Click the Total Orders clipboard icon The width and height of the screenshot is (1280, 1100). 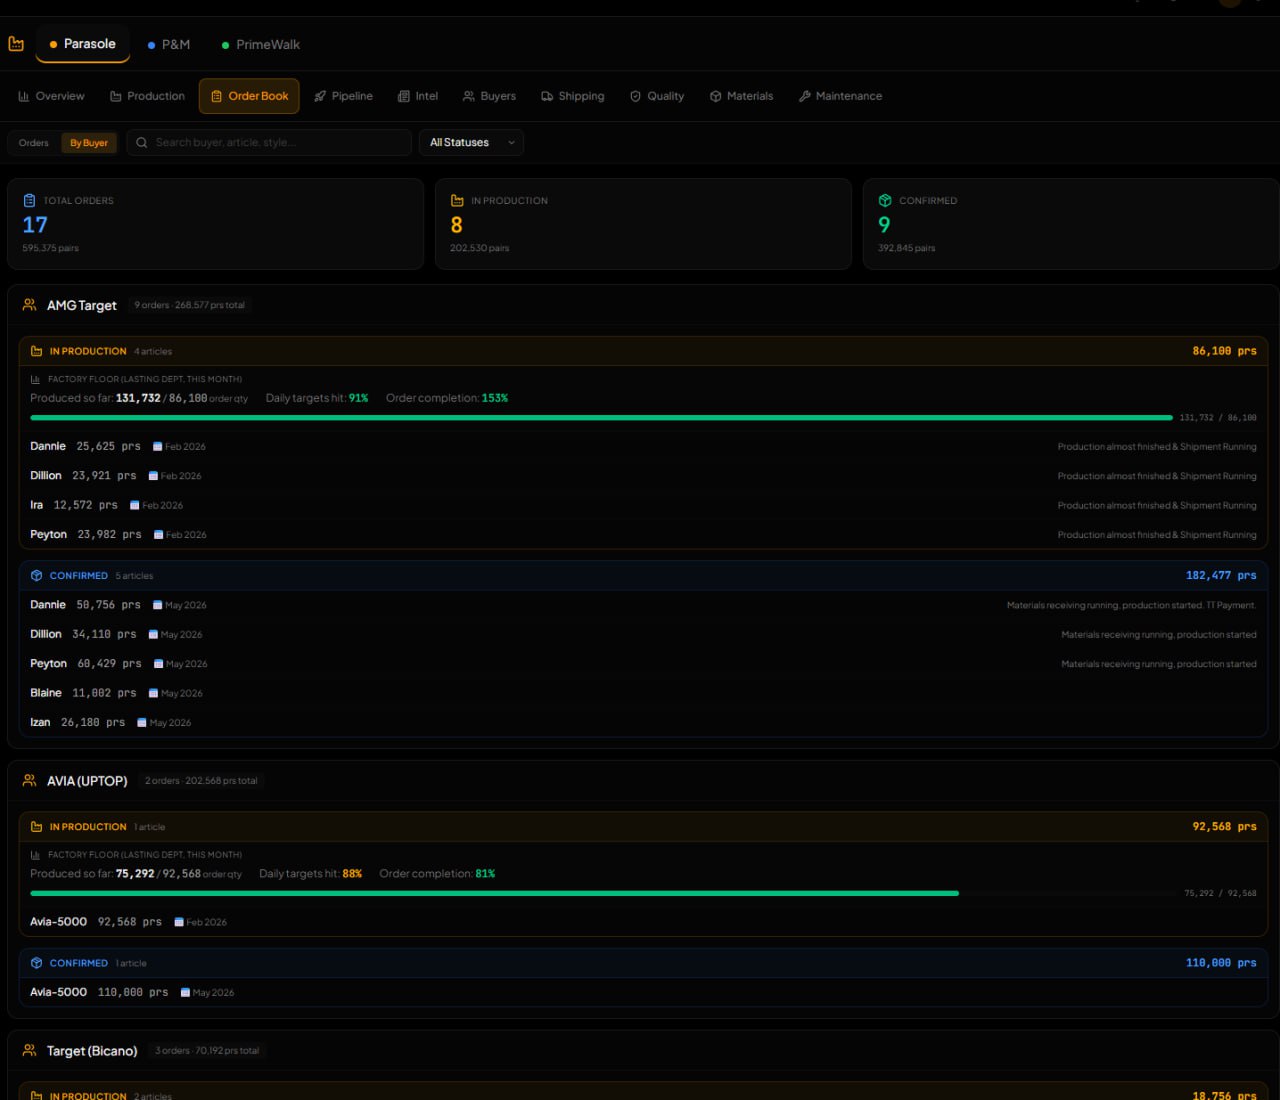(29, 201)
